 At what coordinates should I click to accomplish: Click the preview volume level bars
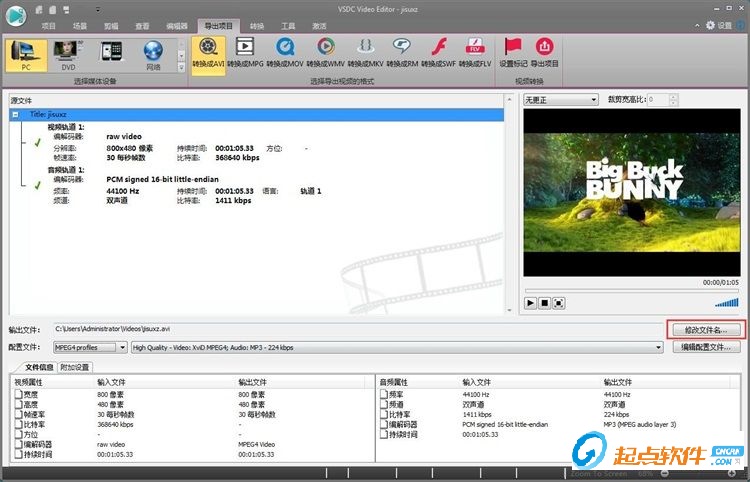tap(727, 303)
